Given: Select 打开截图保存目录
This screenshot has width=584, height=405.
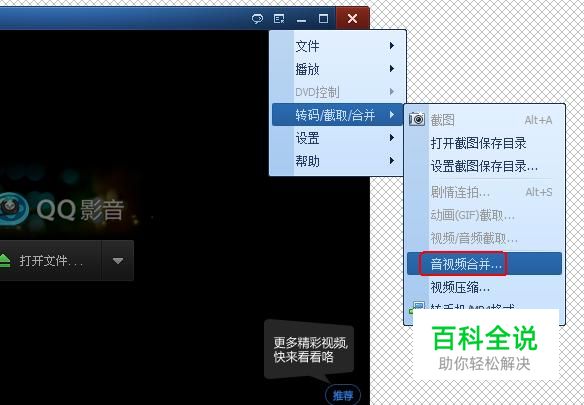Looking at the screenshot, I should [x=484, y=143].
